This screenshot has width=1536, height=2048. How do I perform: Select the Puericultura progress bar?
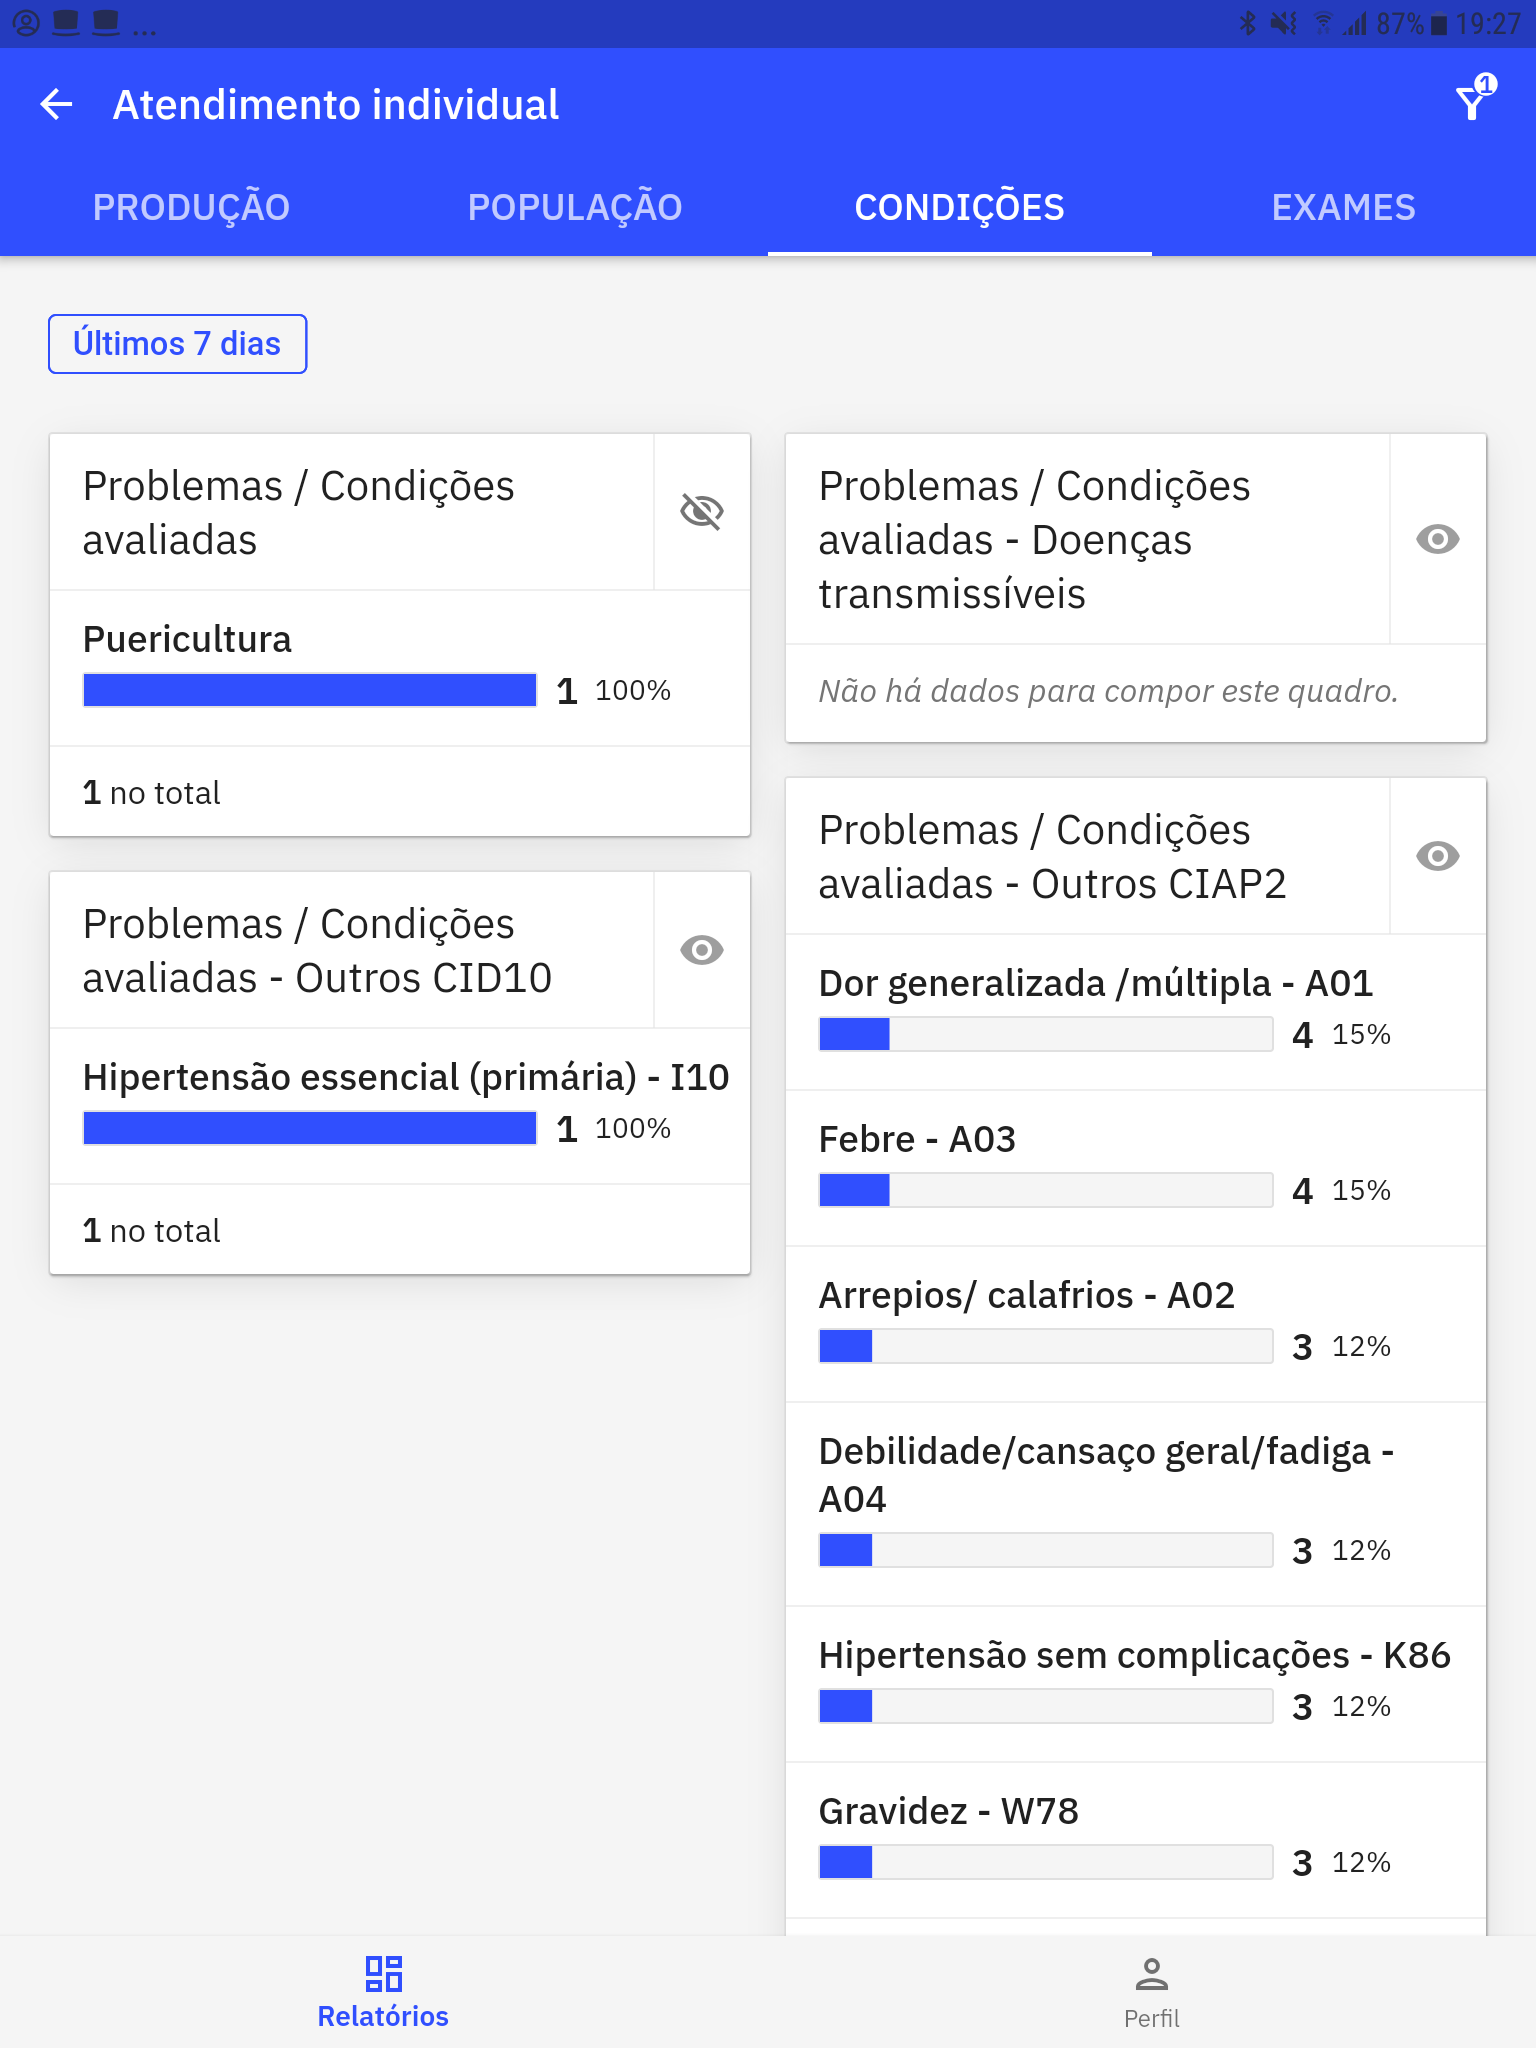(x=310, y=690)
